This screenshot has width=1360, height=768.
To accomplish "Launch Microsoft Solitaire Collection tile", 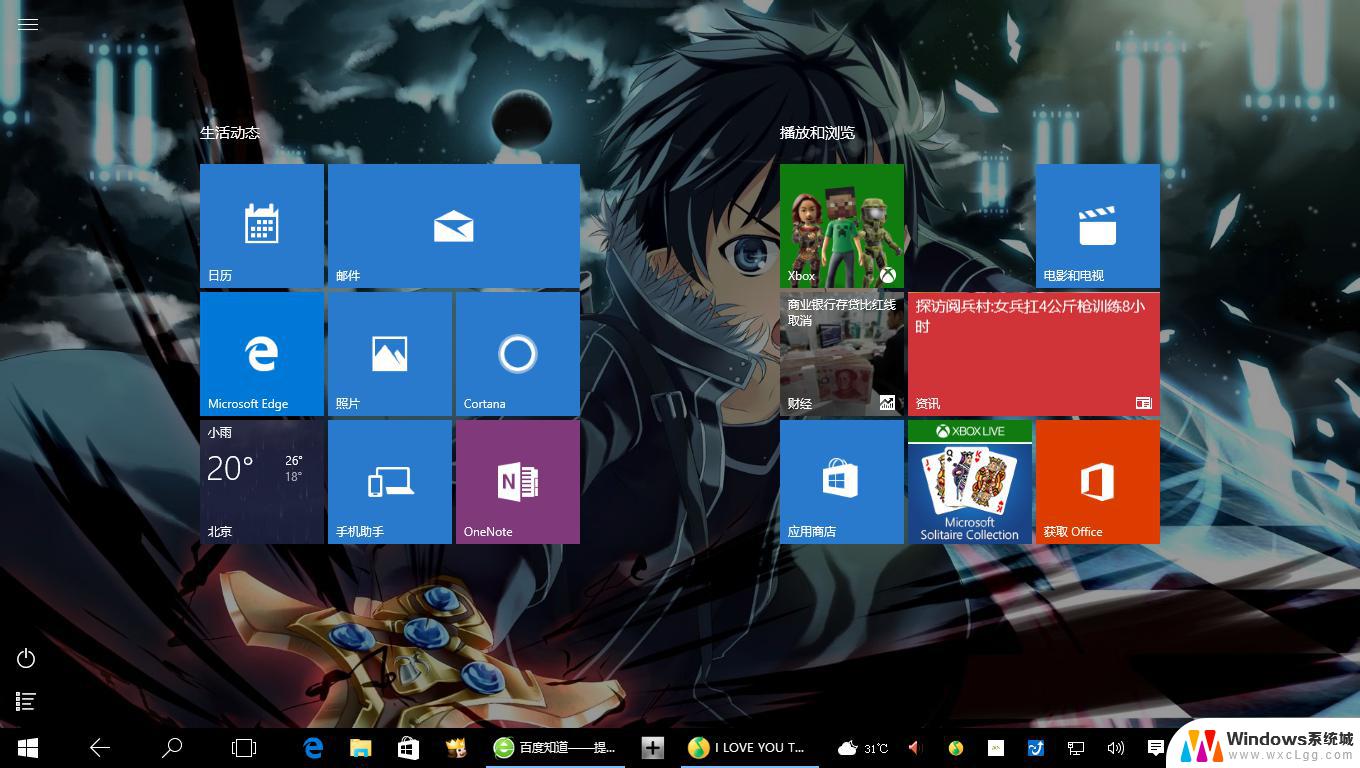I will (970, 482).
